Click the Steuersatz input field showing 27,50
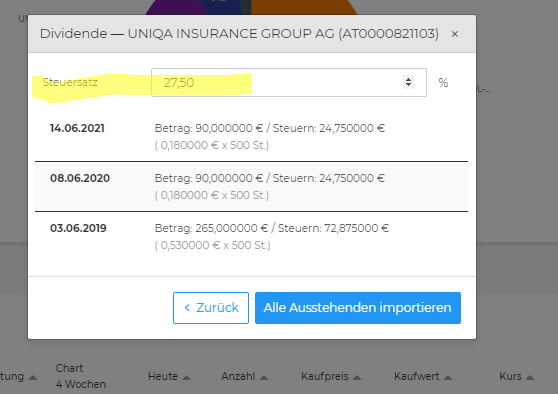 [x=289, y=83]
